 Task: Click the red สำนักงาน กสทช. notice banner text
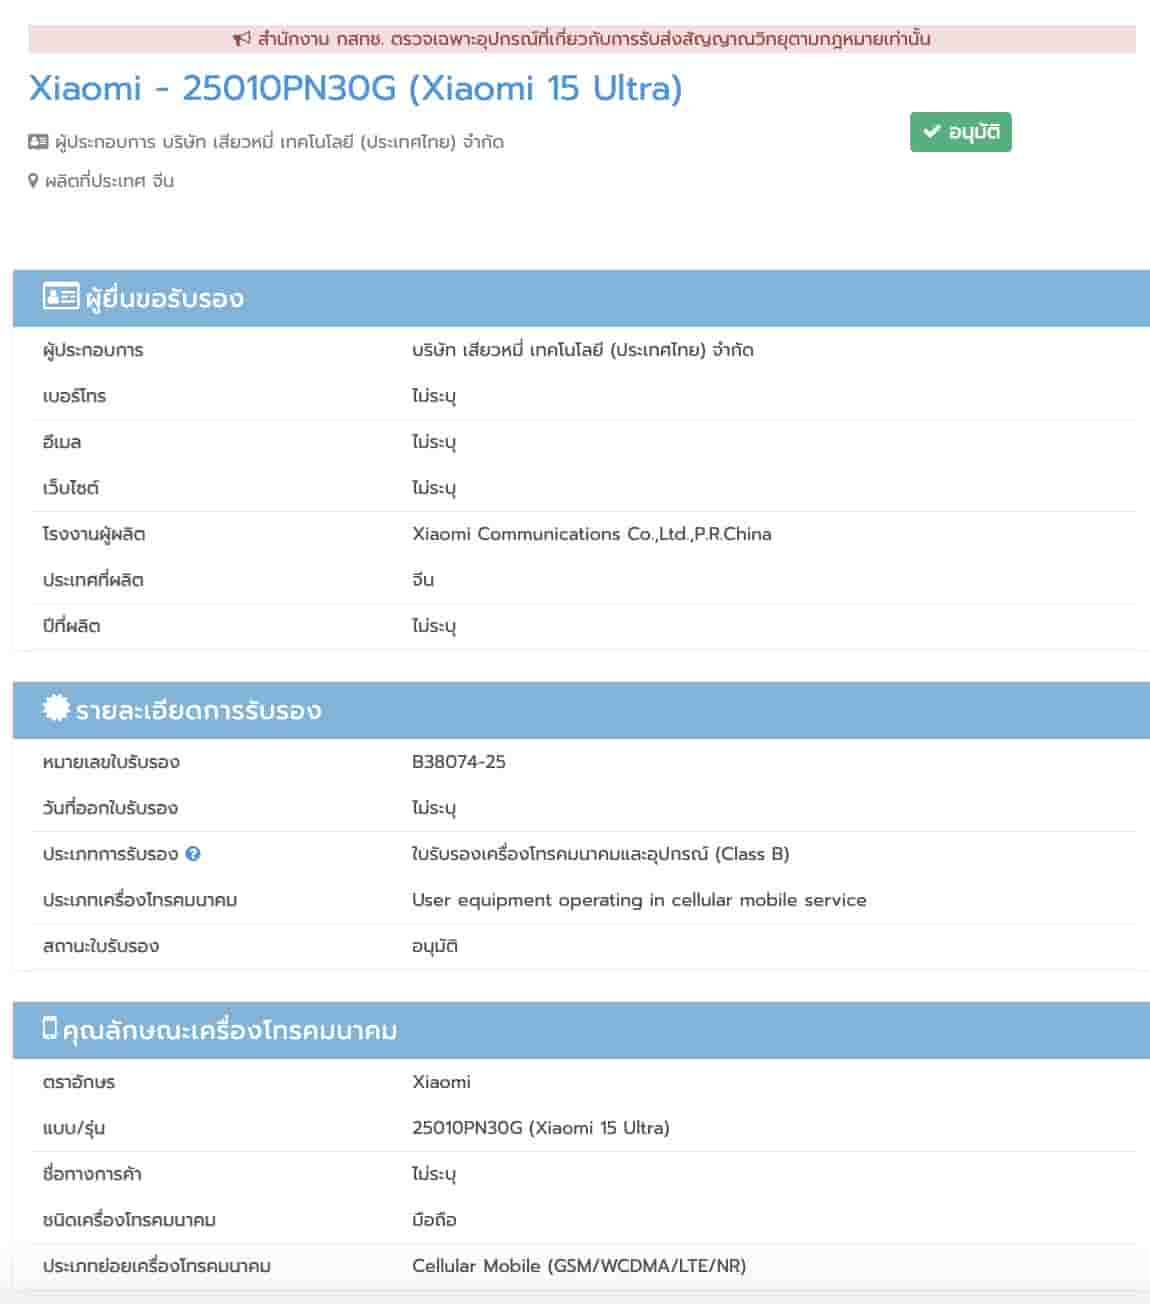(593, 39)
